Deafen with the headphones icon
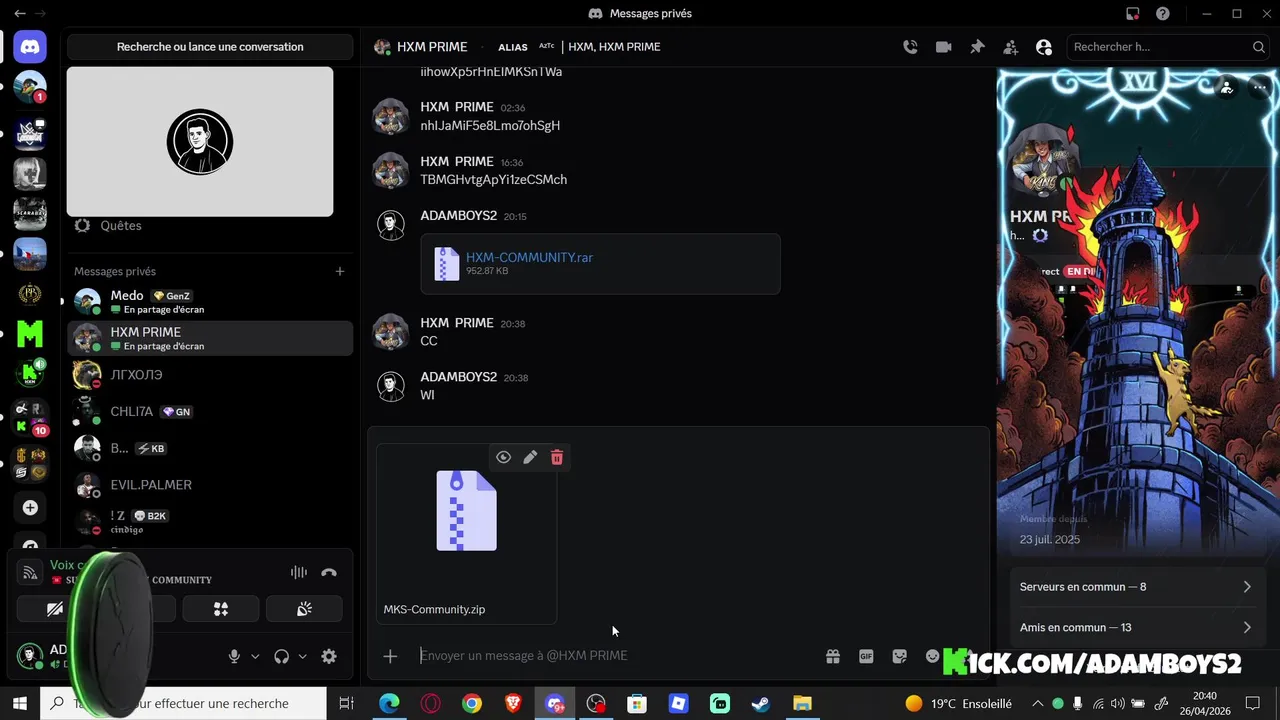This screenshot has width=1280, height=720. (x=281, y=656)
